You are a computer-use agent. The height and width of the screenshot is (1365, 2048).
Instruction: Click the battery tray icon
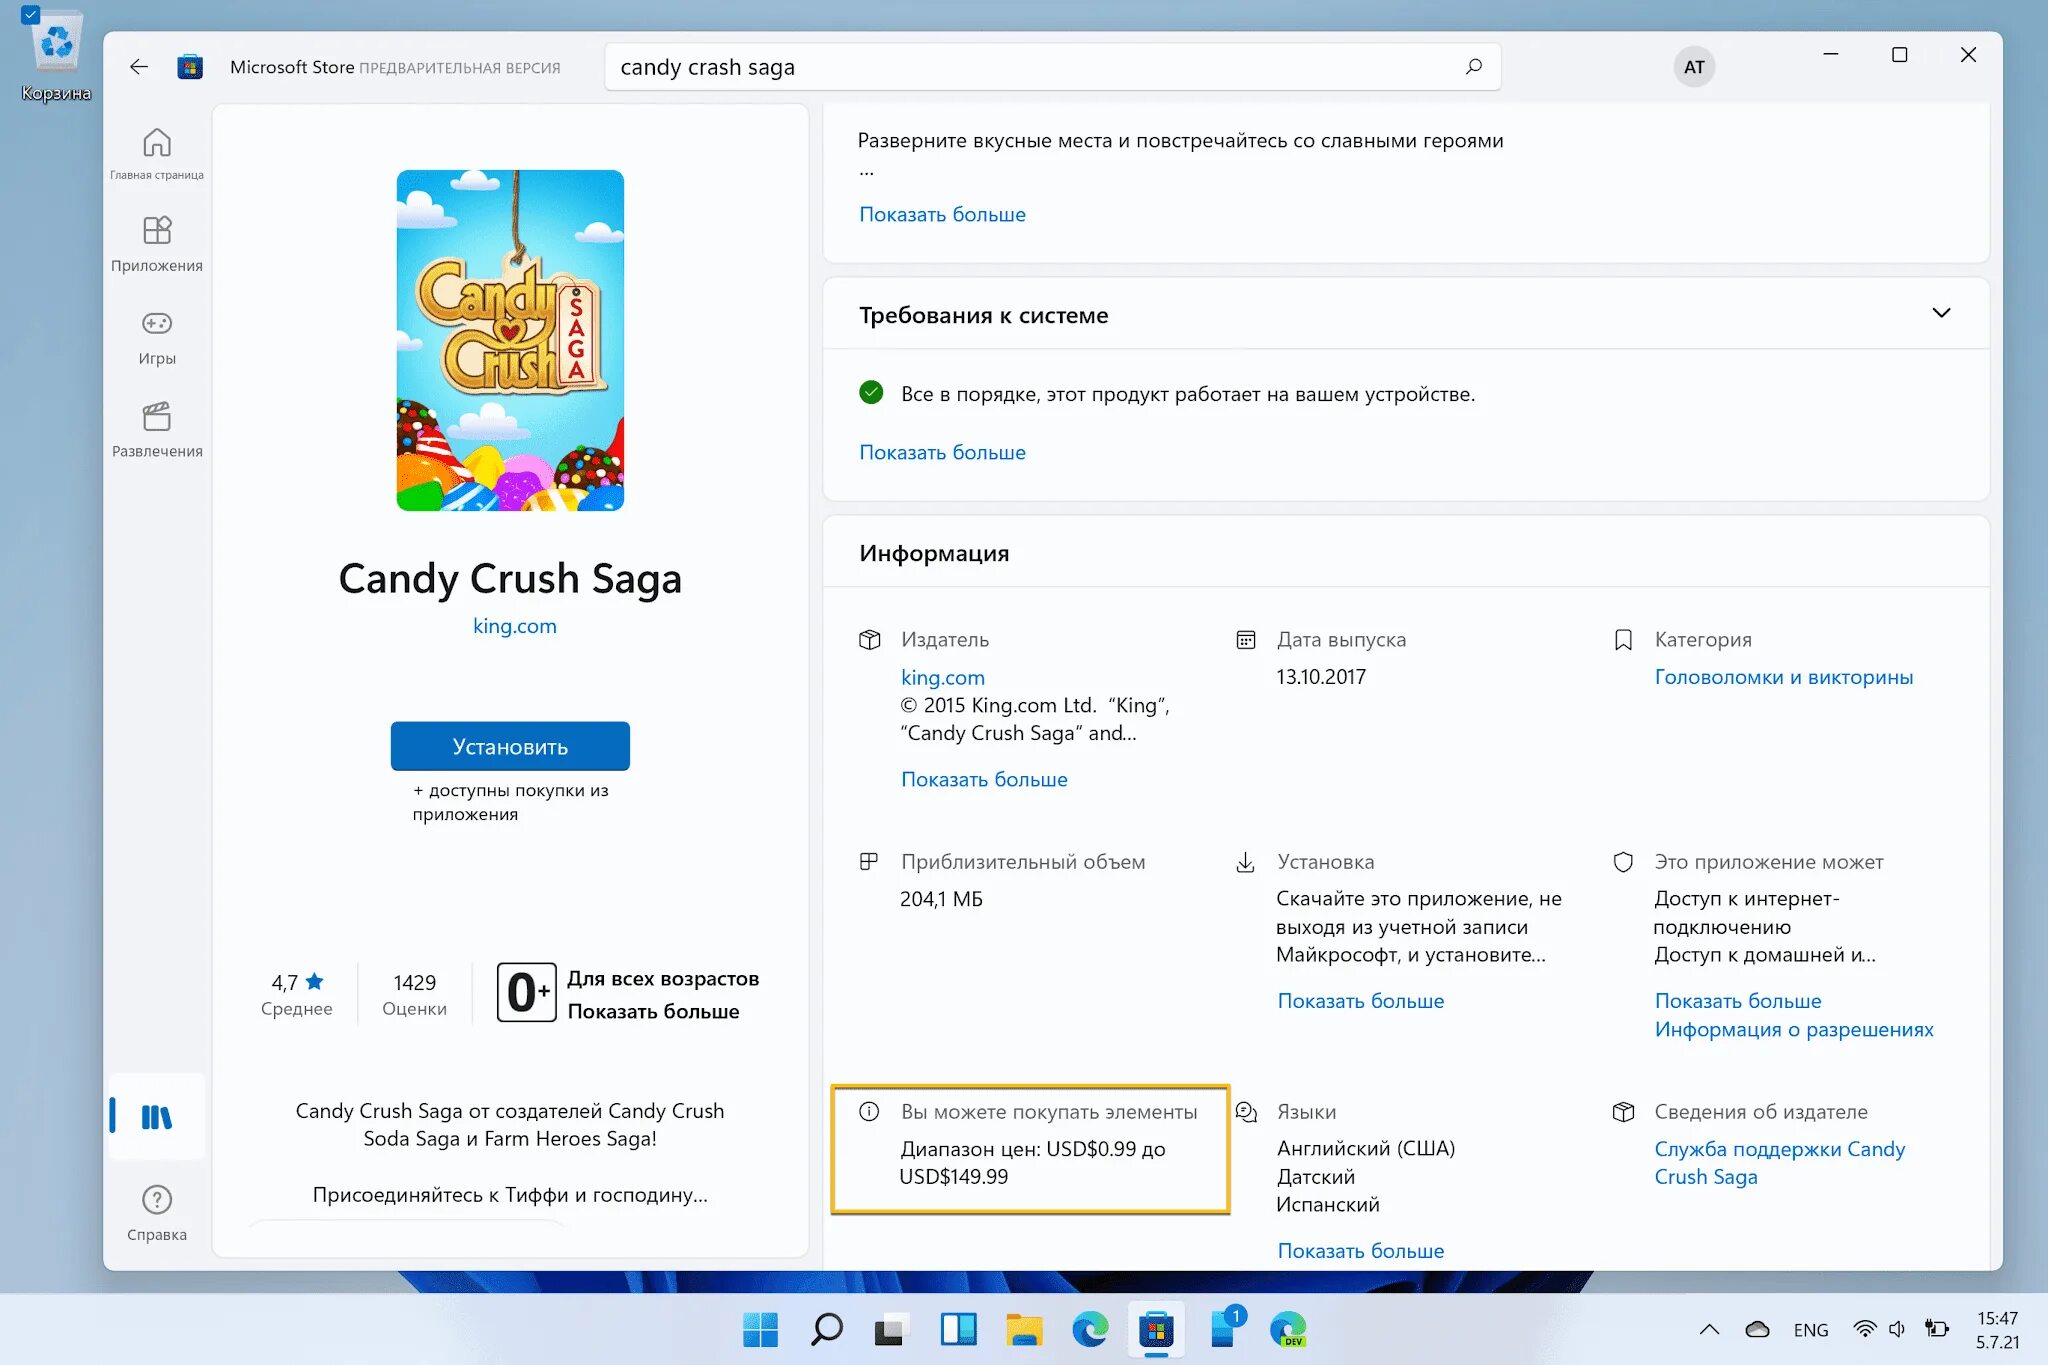point(1937,1329)
